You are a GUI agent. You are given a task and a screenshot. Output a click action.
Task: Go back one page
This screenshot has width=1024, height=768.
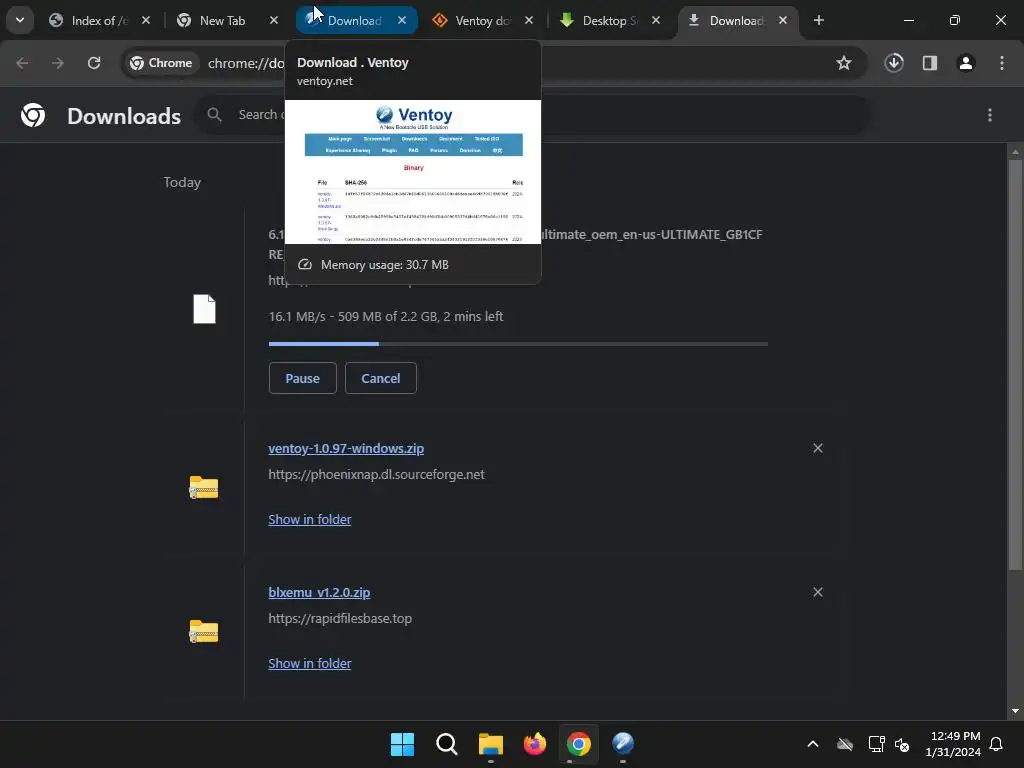(22, 63)
